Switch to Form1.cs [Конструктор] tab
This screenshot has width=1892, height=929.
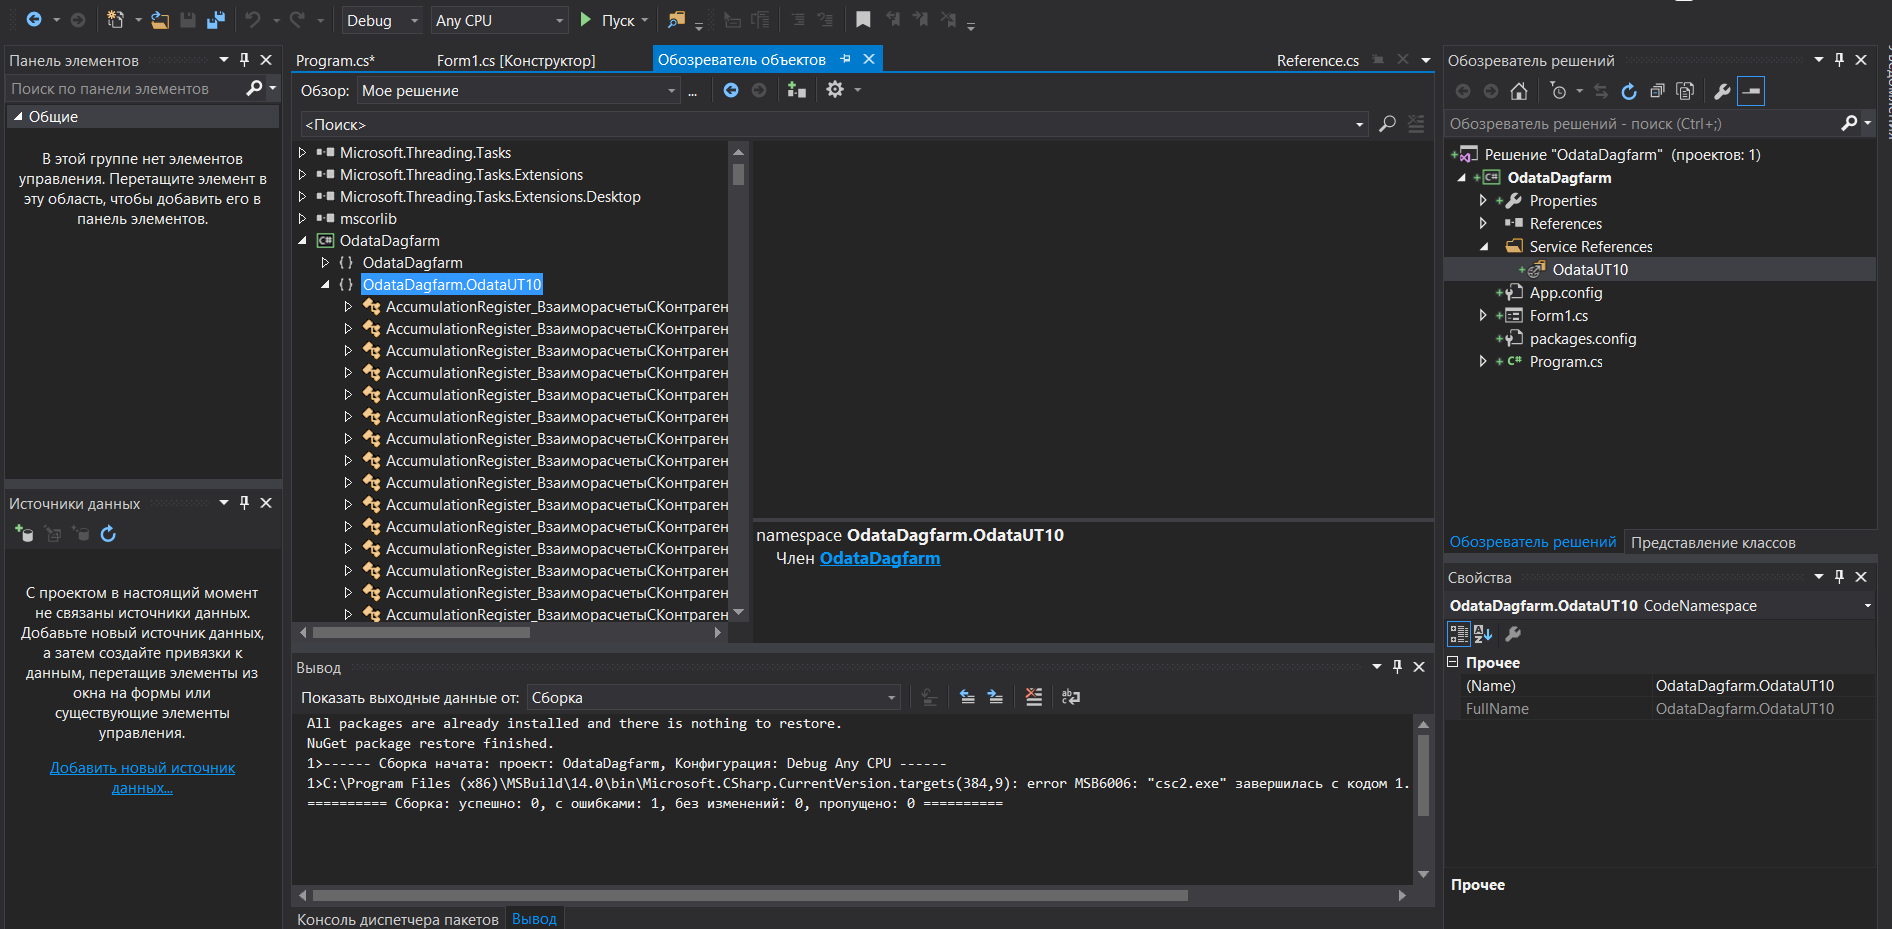(x=516, y=61)
